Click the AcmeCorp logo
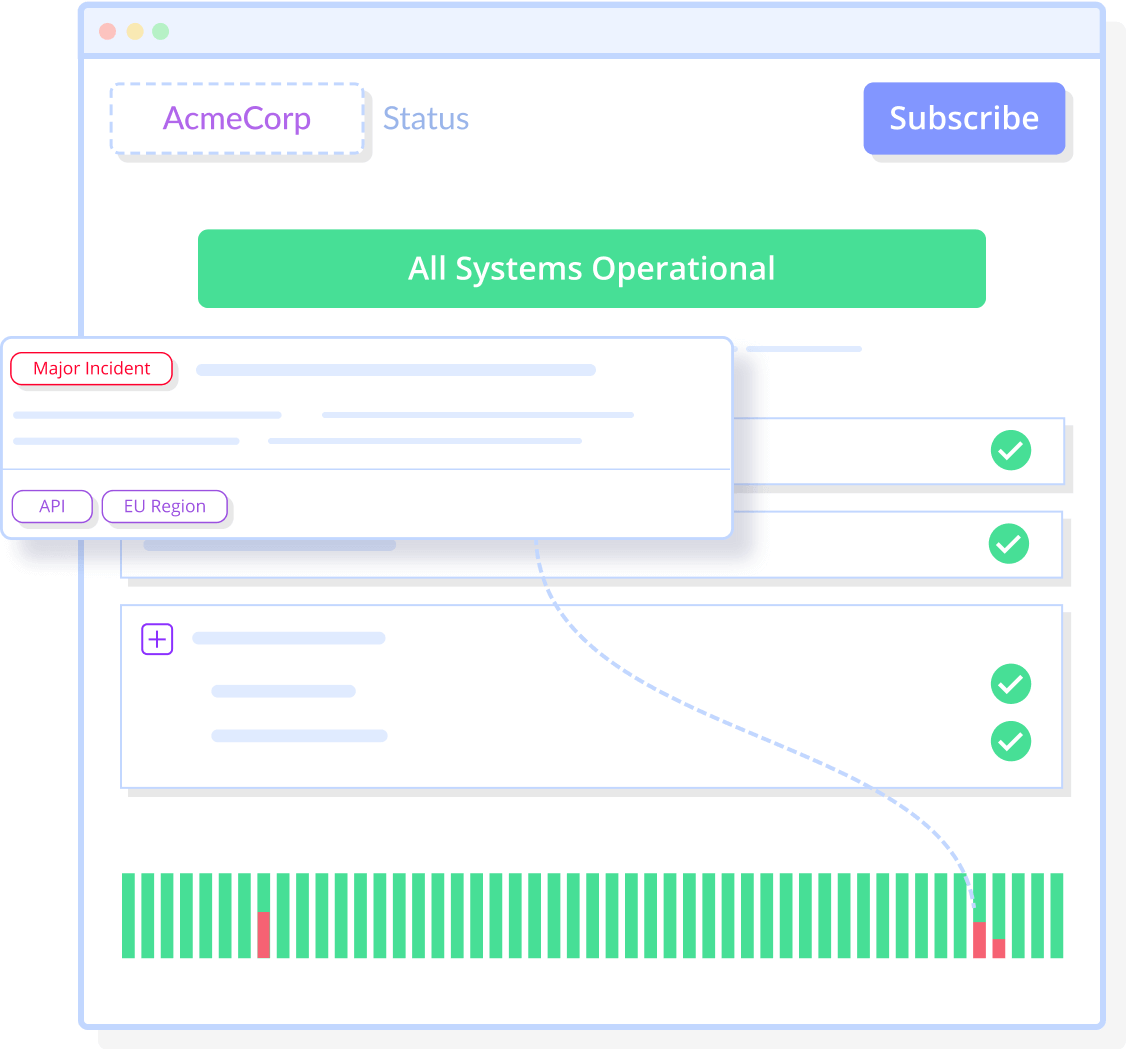This screenshot has height=1049, width=1126. 236,118
